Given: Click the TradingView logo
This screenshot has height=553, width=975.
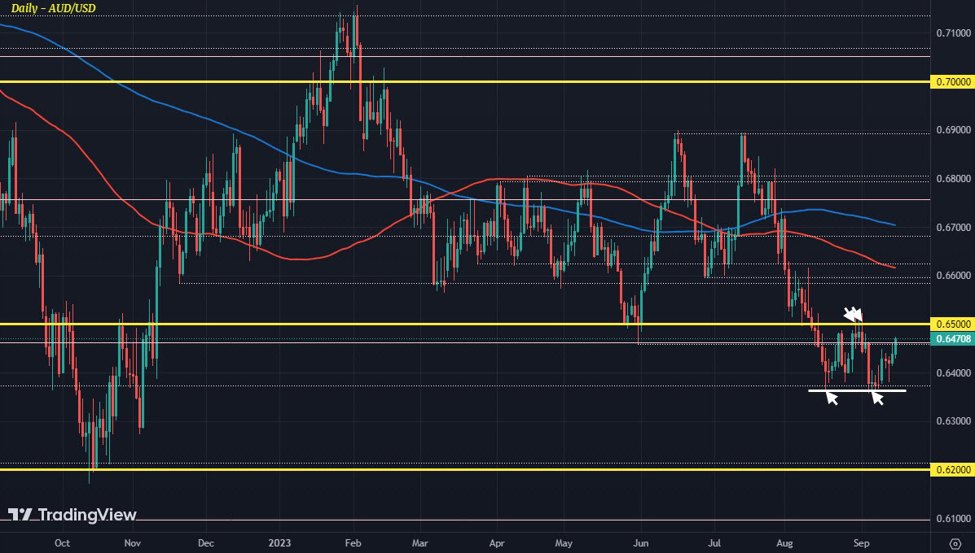Looking at the screenshot, I should 72,514.
